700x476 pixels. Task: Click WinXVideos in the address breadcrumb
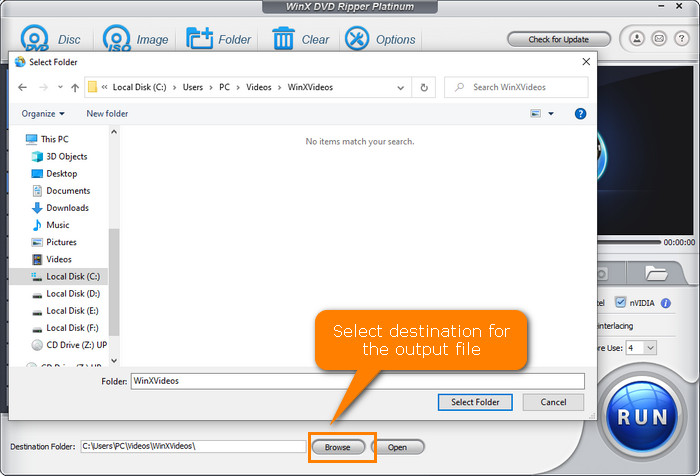point(310,87)
